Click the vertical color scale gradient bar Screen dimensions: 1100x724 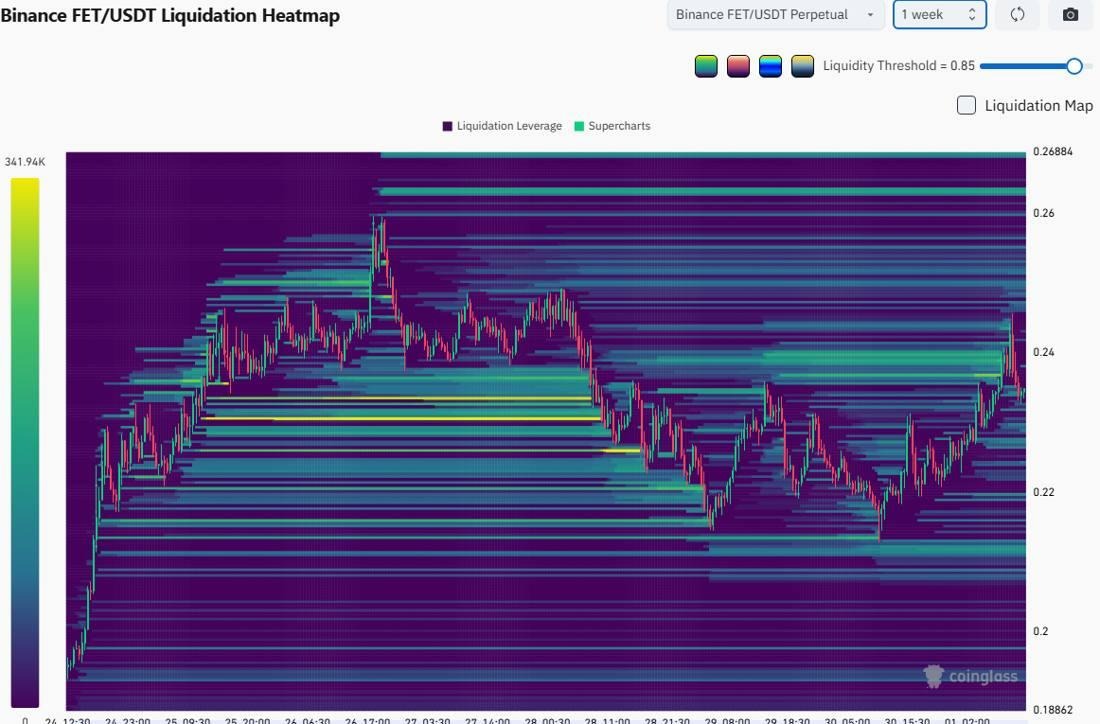point(25,443)
